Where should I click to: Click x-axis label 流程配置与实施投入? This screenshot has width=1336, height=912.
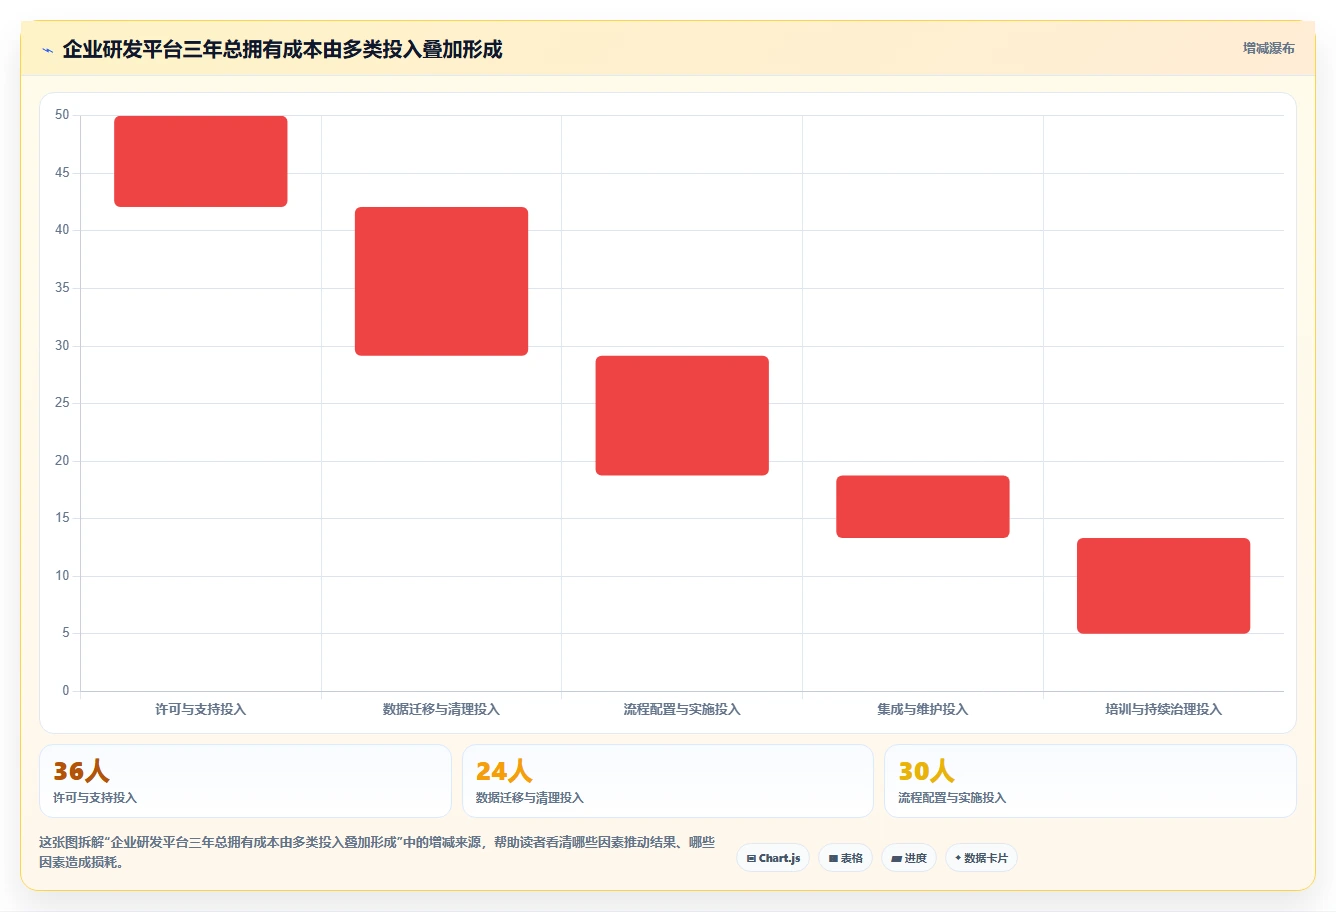click(682, 709)
